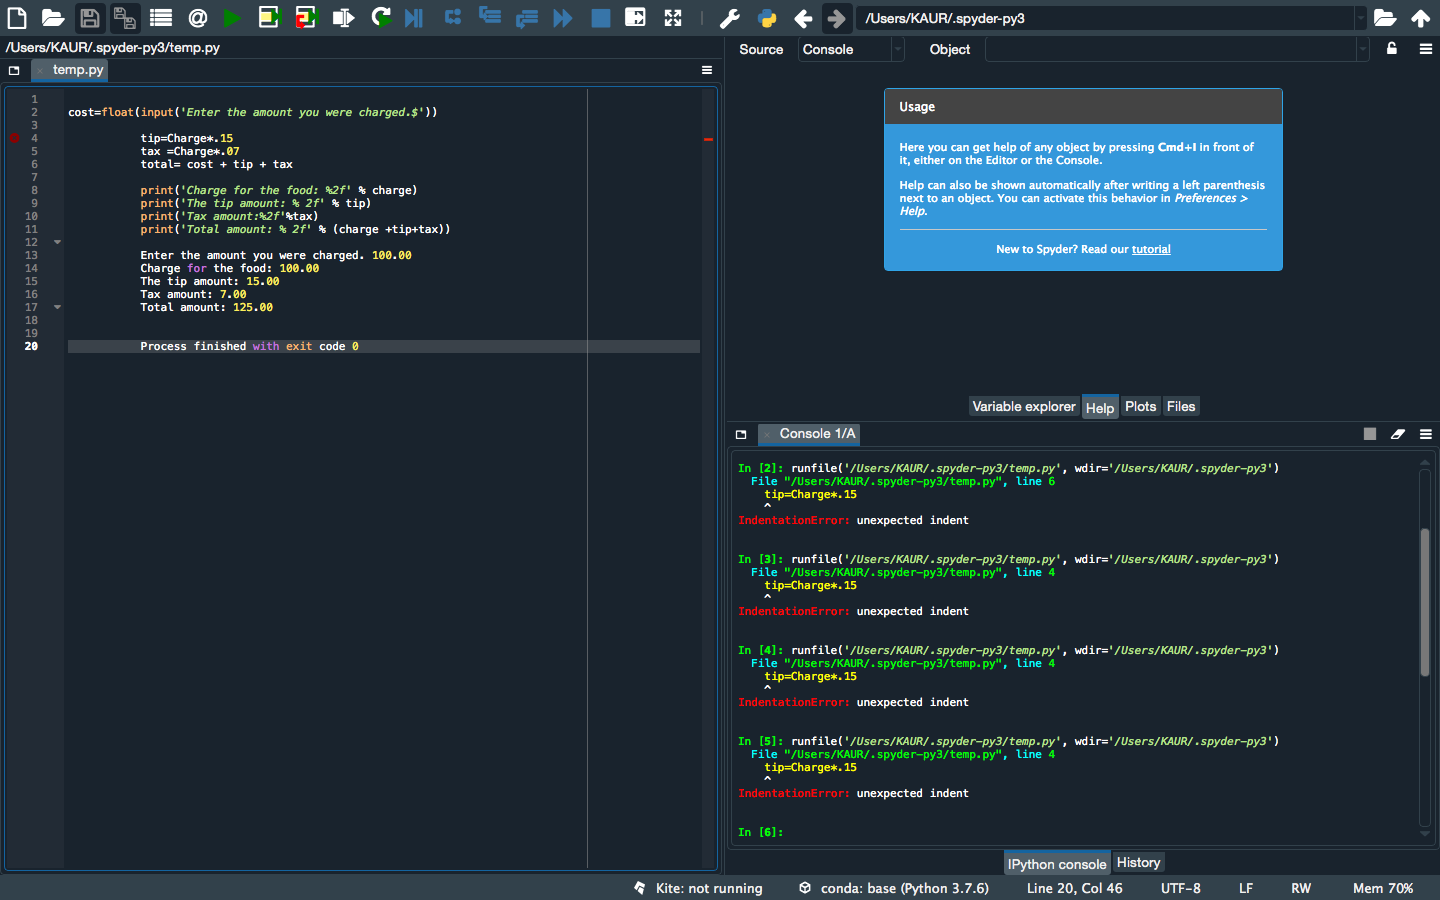The height and width of the screenshot is (900, 1440).
Task: Switch to the Files tab
Action: point(1181,406)
